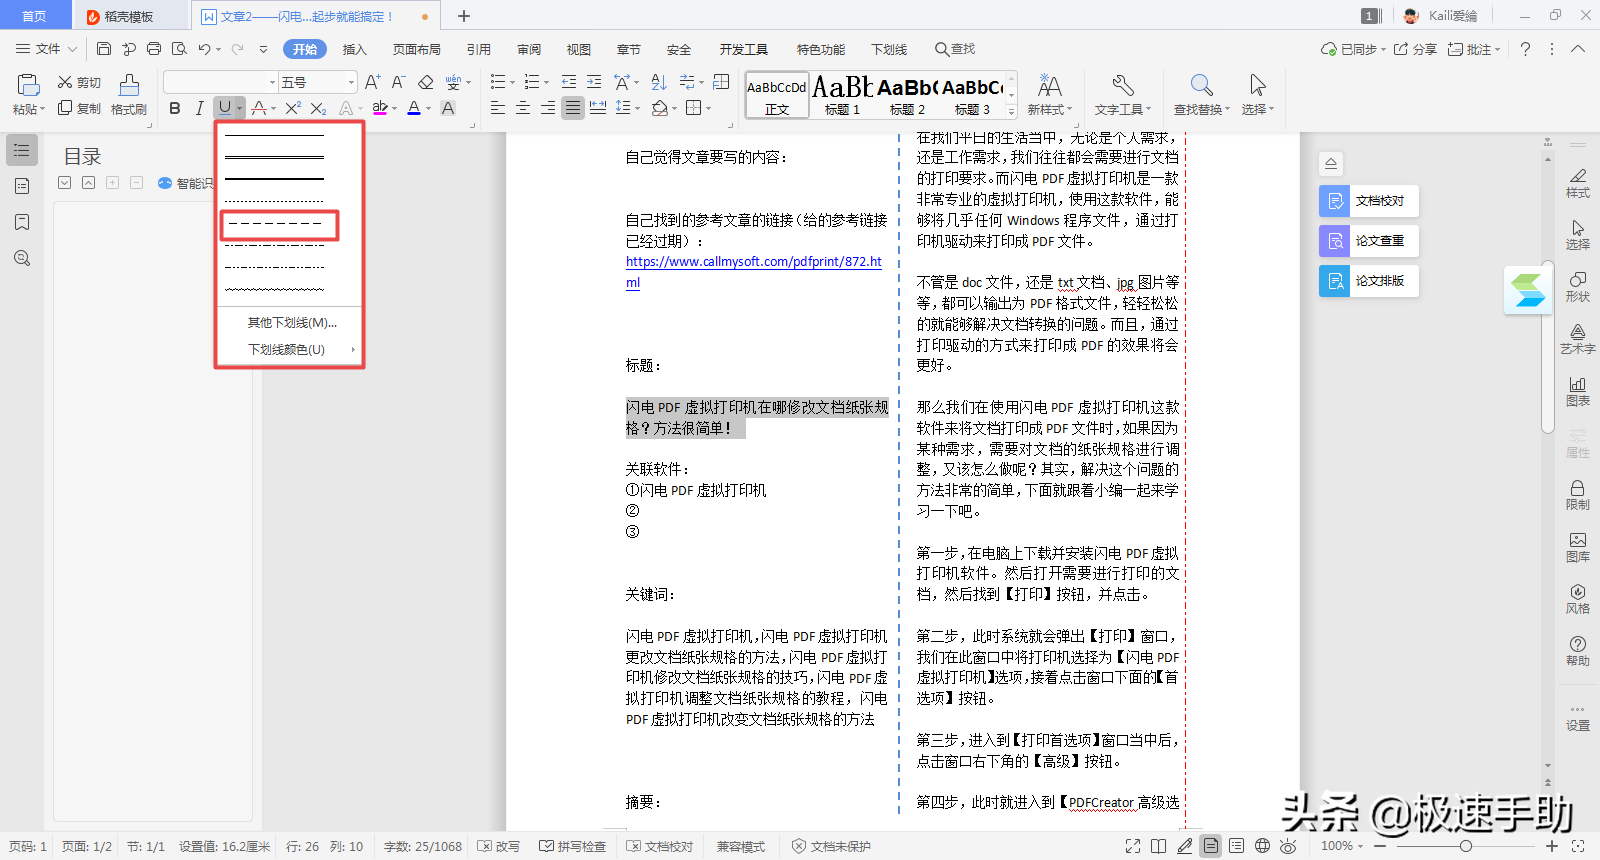This screenshot has width=1600, height=860.
Task: Align text right
Action: coord(548,108)
